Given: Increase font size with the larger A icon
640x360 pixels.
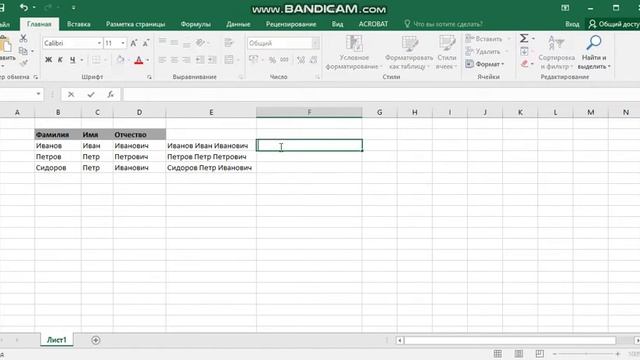Looking at the screenshot, I should tap(133, 43).
